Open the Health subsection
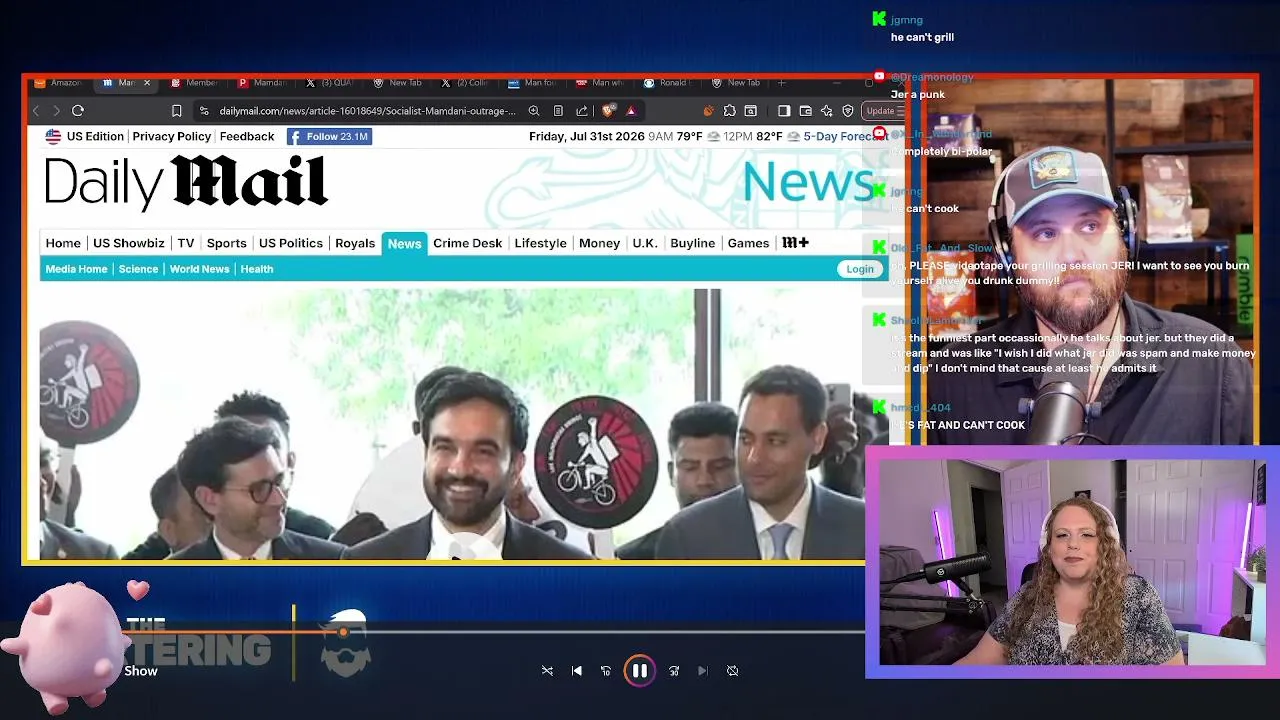Viewport: 1280px width, 720px height. (x=257, y=269)
